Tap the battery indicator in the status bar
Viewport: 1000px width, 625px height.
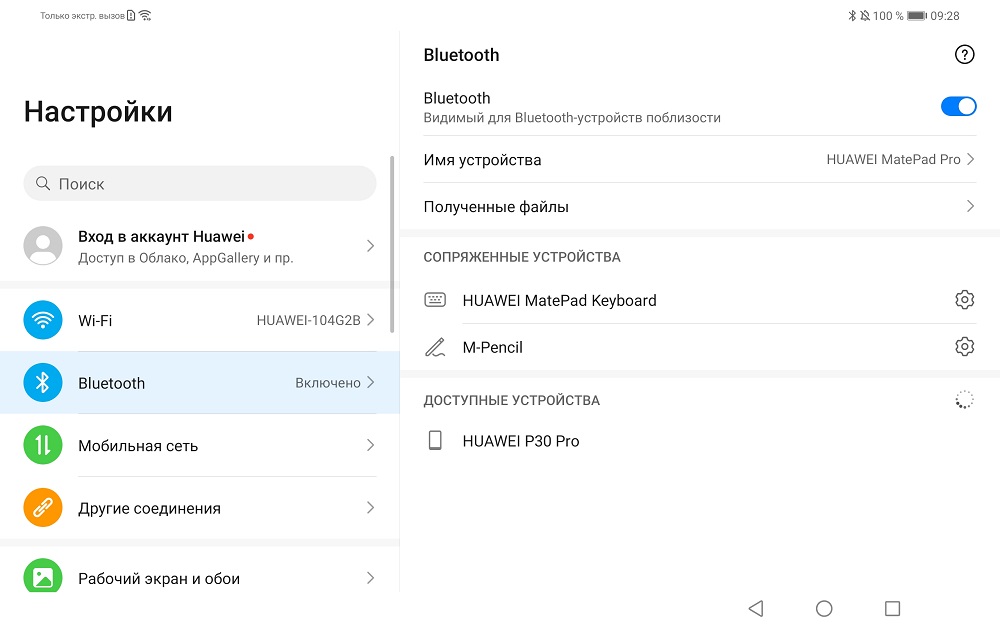[916, 15]
